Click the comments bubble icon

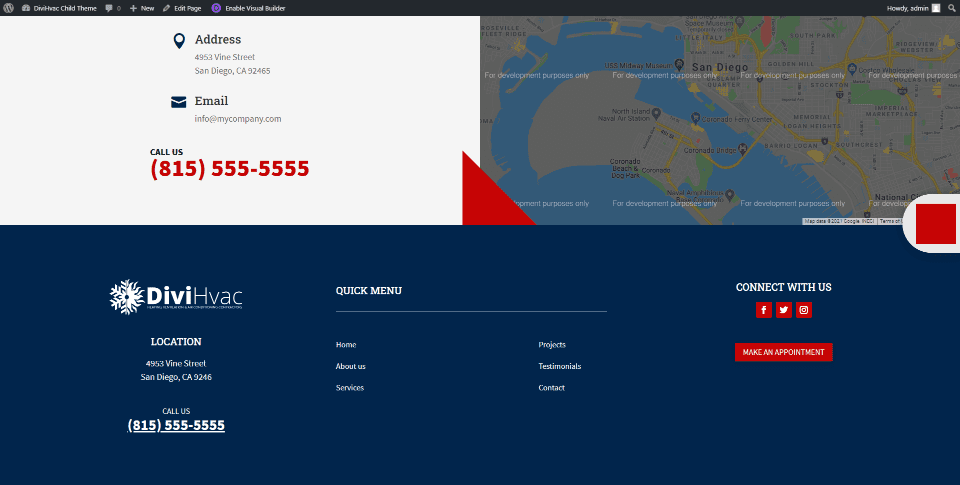(x=109, y=8)
